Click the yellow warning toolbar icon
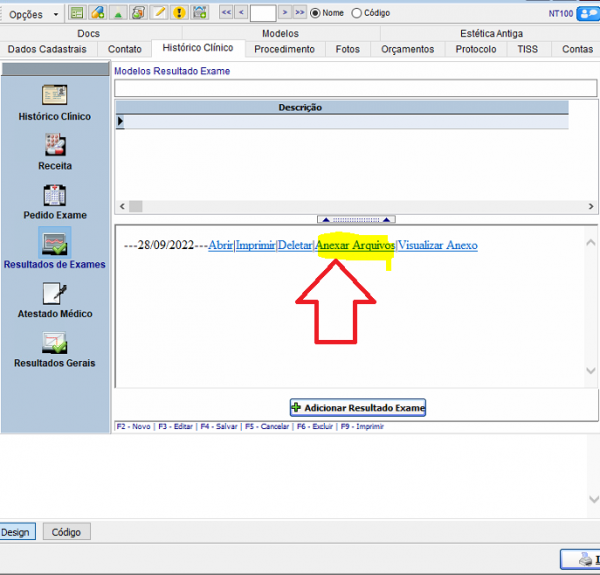The width and height of the screenshot is (600, 575). tap(179, 13)
